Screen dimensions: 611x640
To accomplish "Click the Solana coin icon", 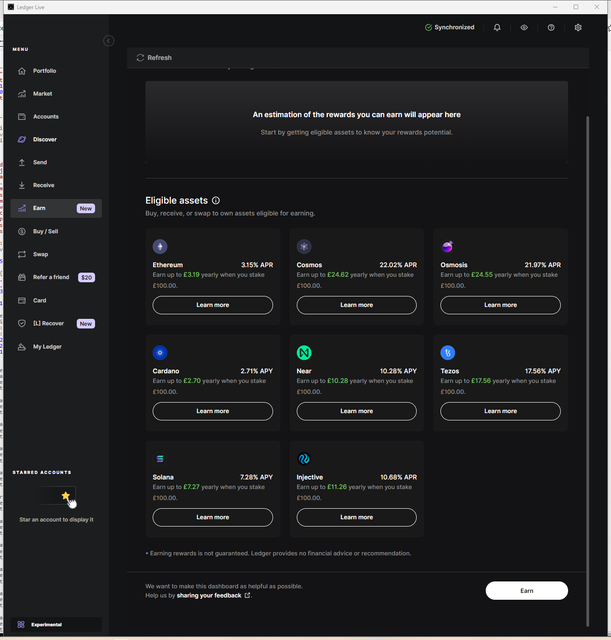I will [x=160, y=459].
